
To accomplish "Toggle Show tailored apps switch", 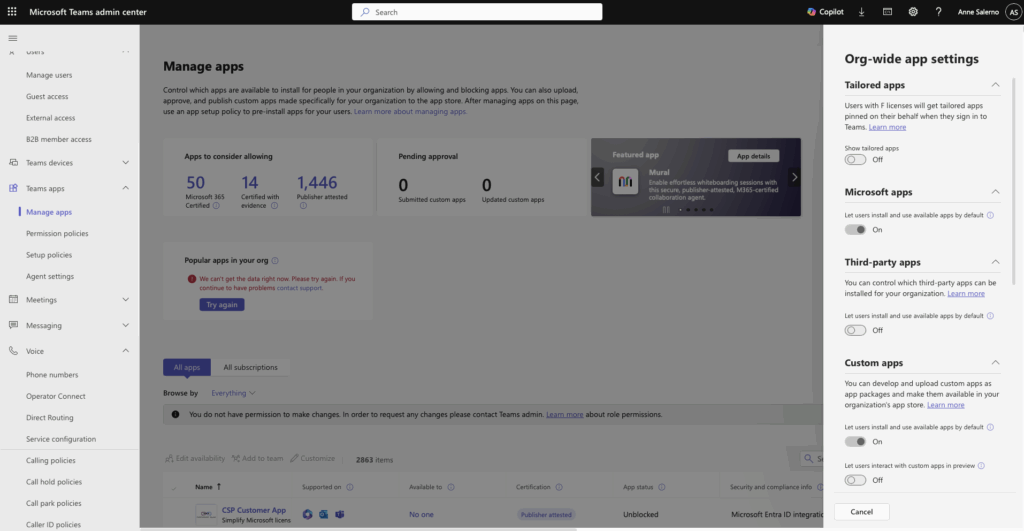I will pos(855,159).
